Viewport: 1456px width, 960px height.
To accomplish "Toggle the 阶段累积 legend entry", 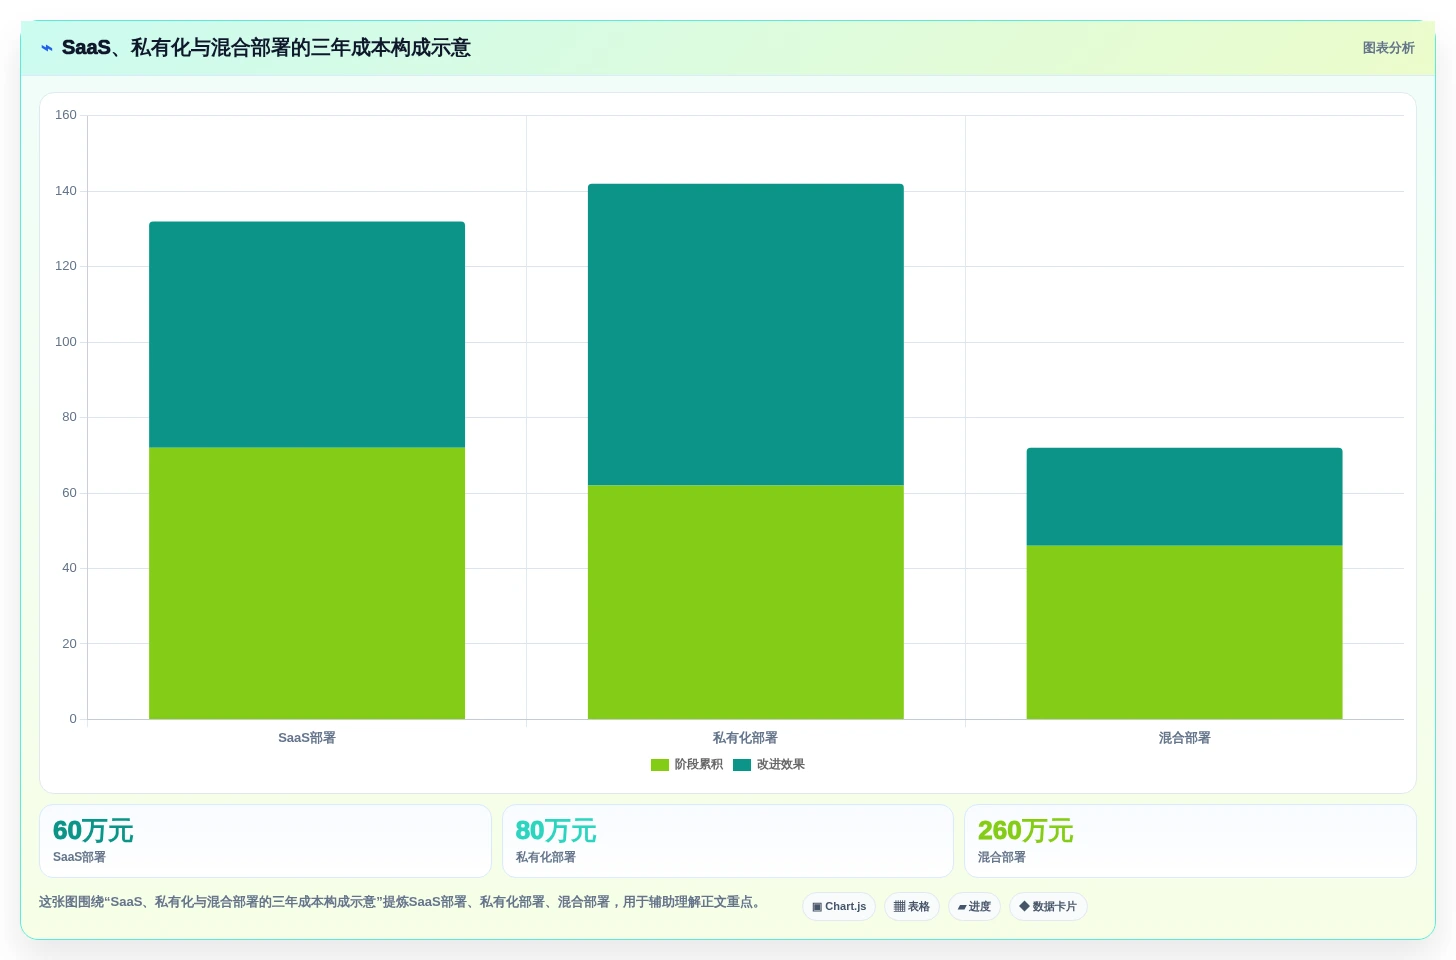I will pos(687,764).
